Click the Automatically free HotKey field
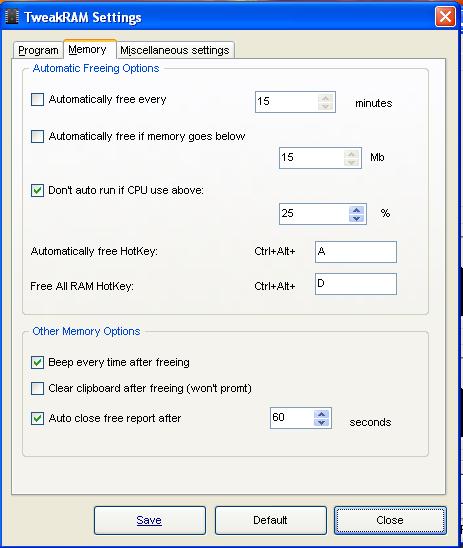 coord(356,252)
